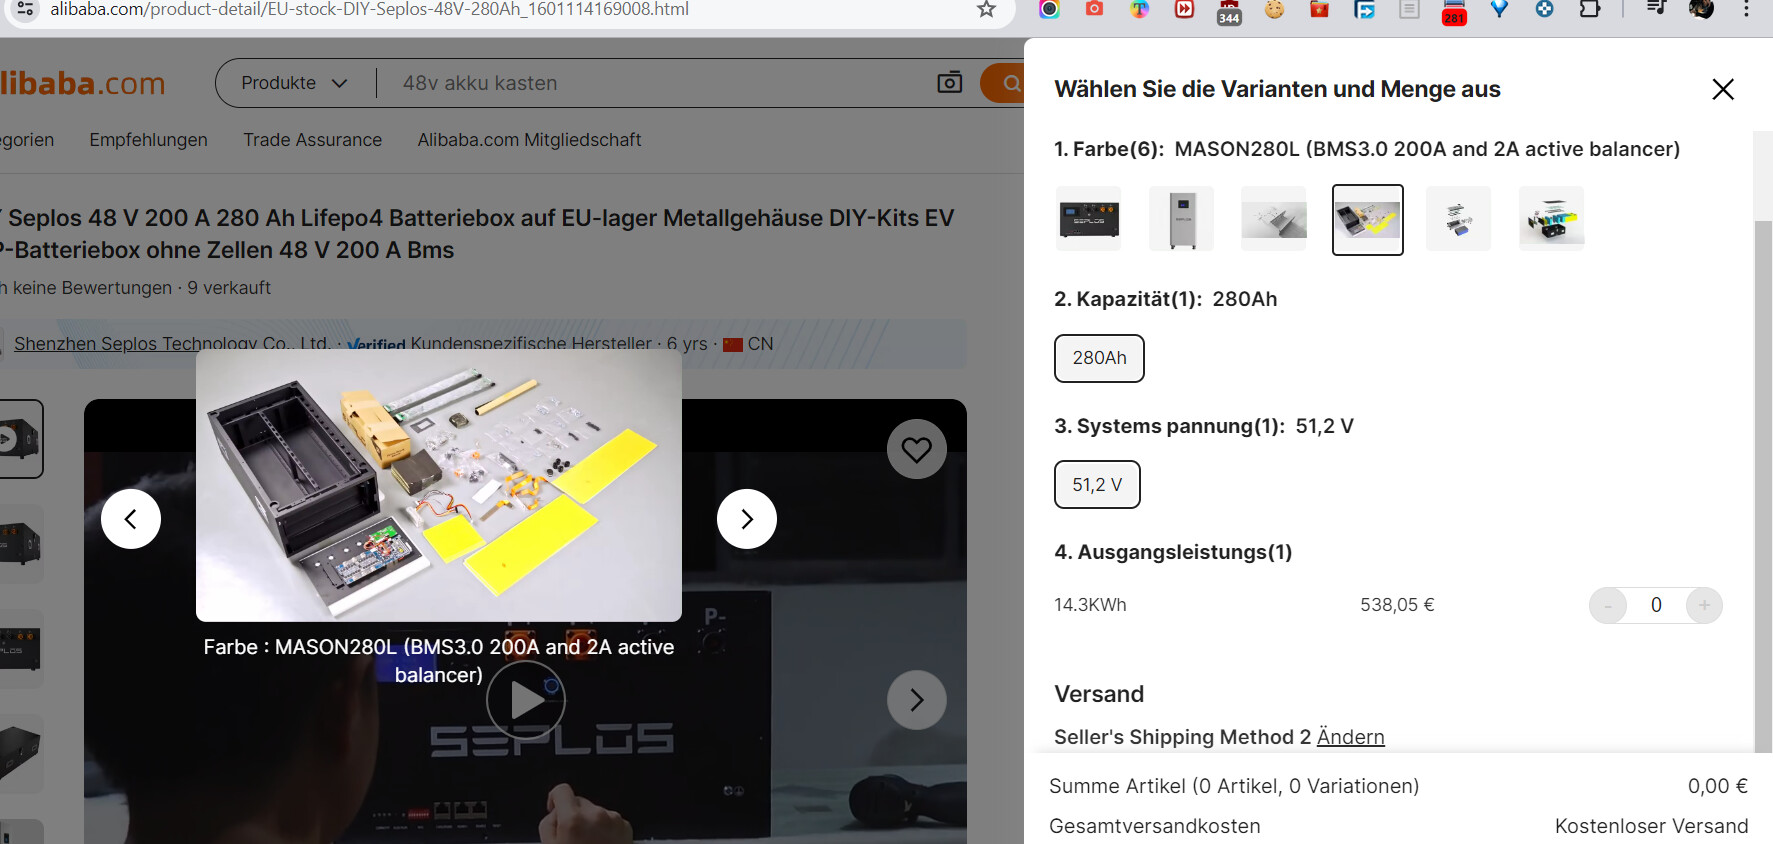Image resolution: width=1773 pixels, height=844 pixels.
Task: Open the Chrome profile avatar
Action: 1701,9
